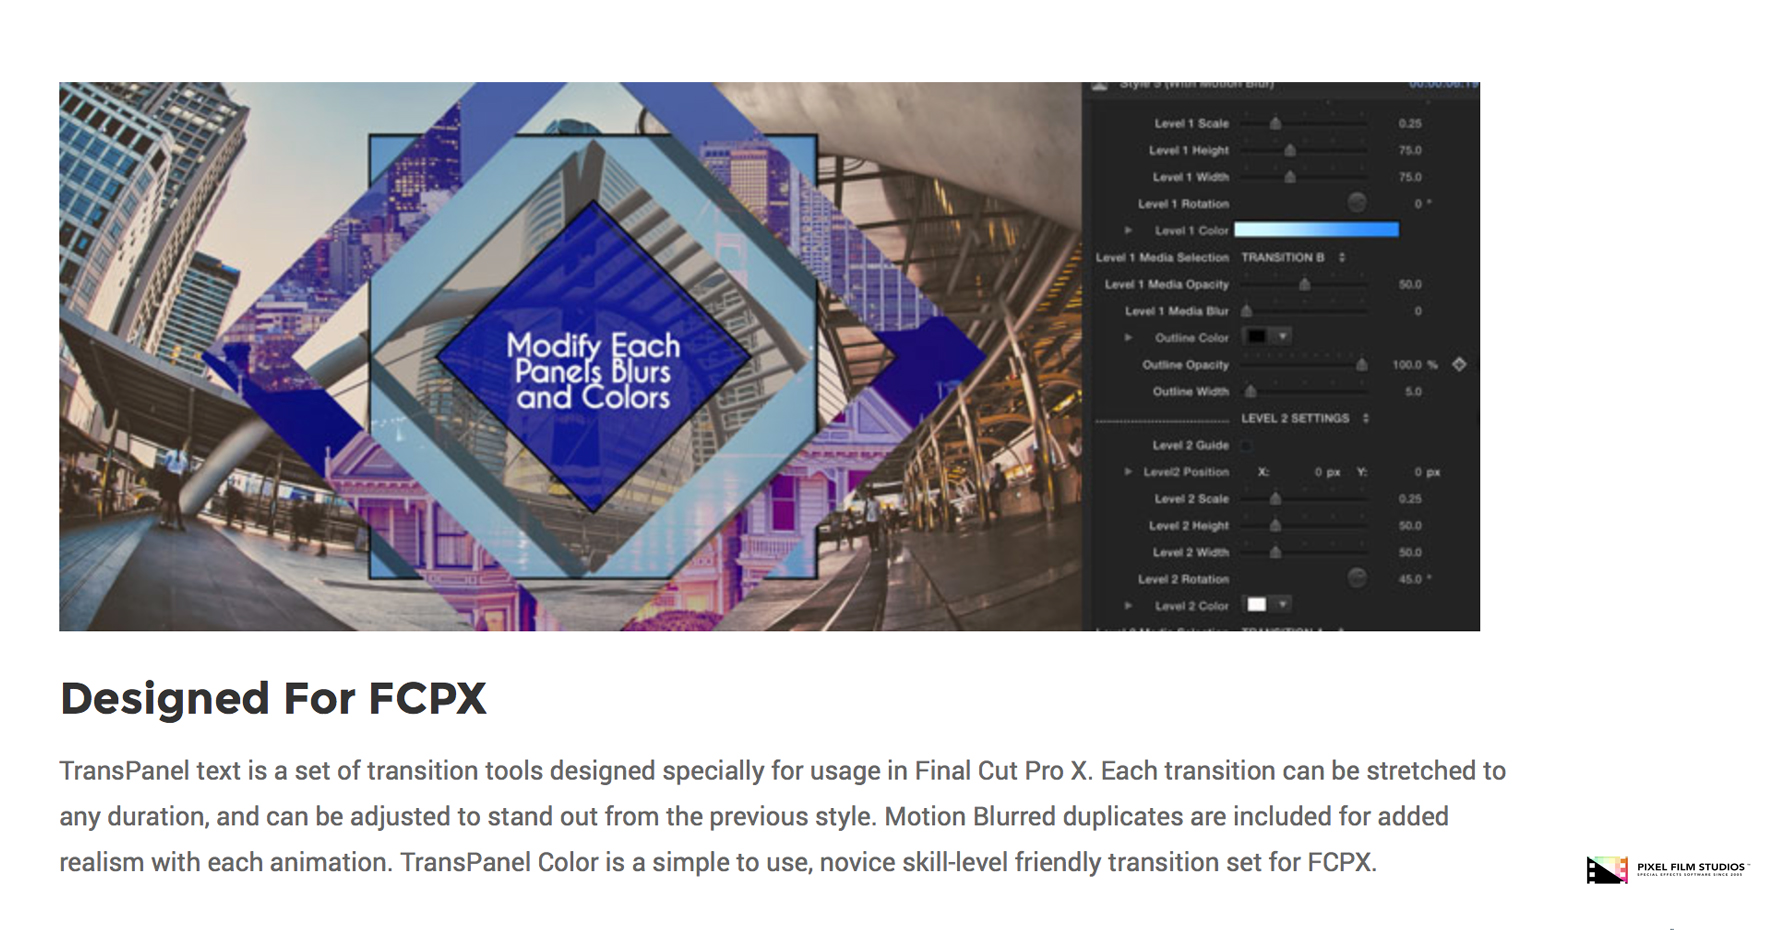
Task: Click the Level 1 Color gradient bar
Action: 1316,230
